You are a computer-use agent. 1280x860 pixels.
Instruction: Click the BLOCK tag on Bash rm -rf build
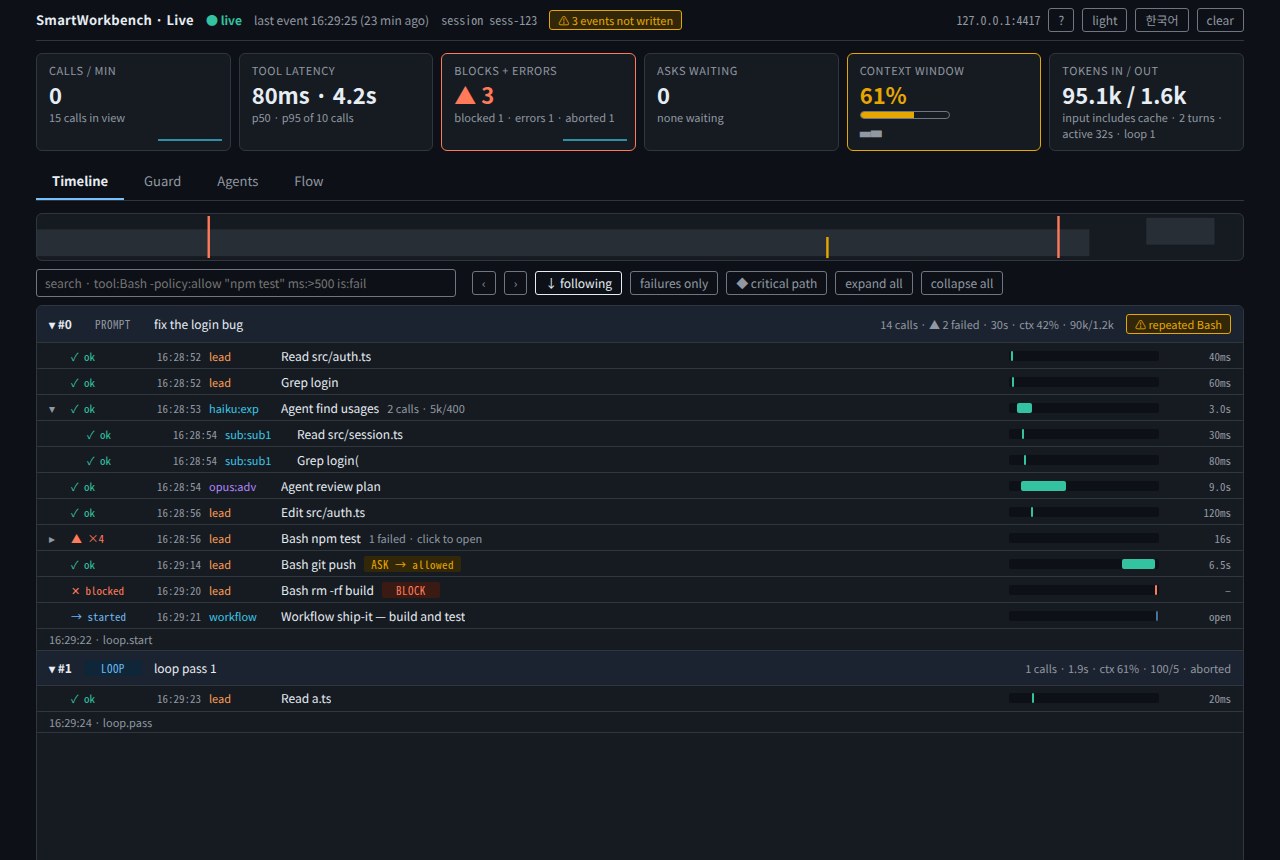pos(411,591)
